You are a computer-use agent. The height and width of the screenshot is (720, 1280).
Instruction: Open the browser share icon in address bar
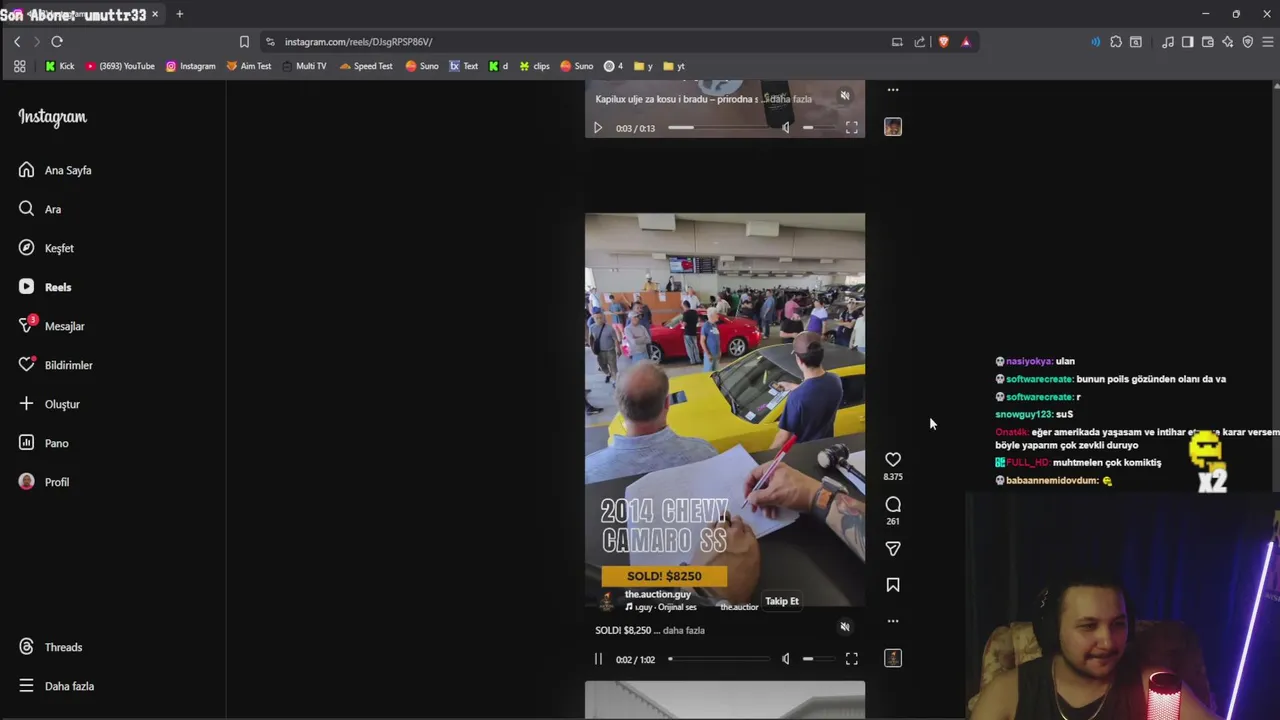pyautogui.click(x=920, y=42)
